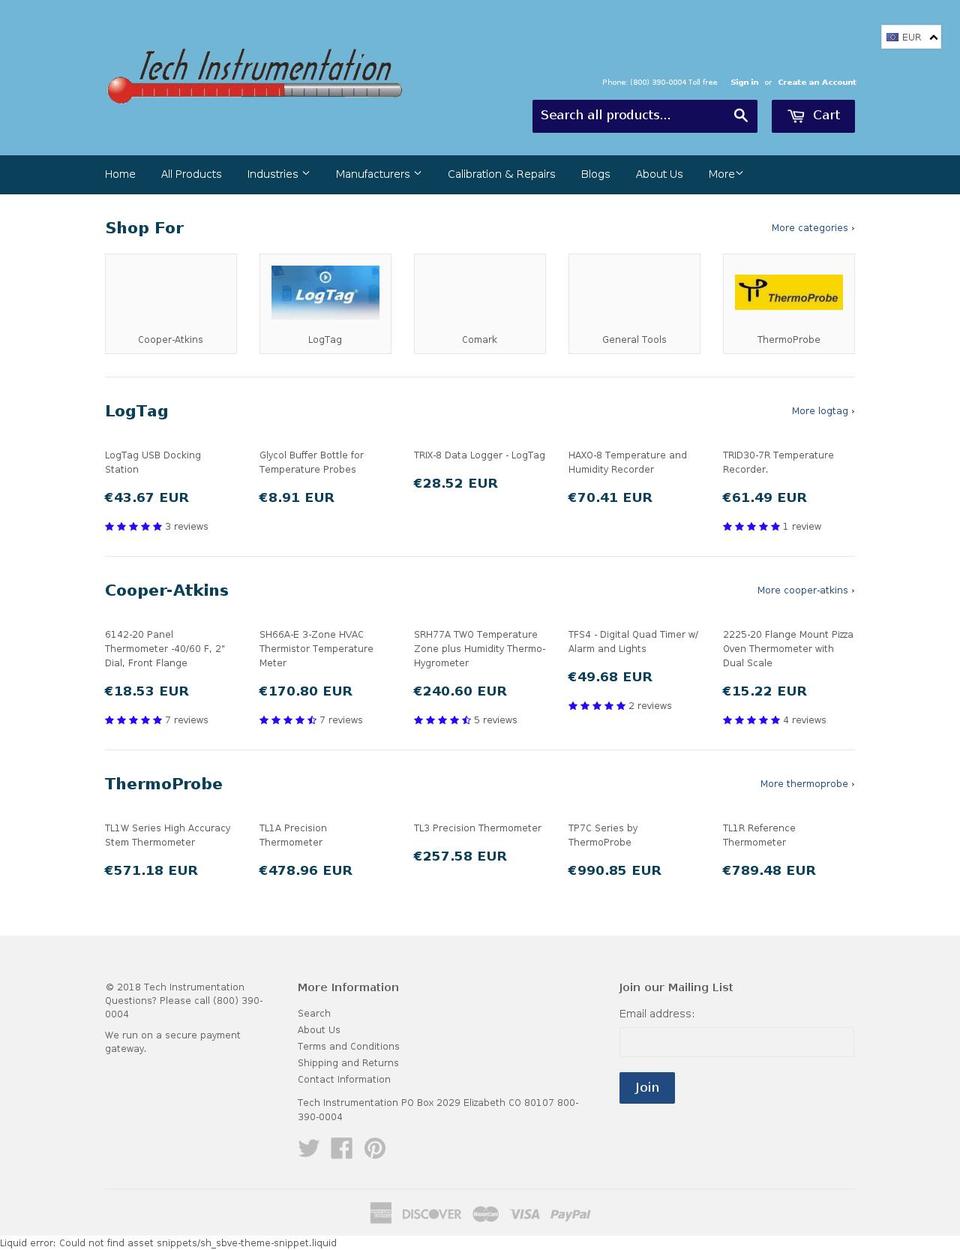Open Contact Information link
This screenshot has width=960, height=1250.
[x=344, y=1079]
